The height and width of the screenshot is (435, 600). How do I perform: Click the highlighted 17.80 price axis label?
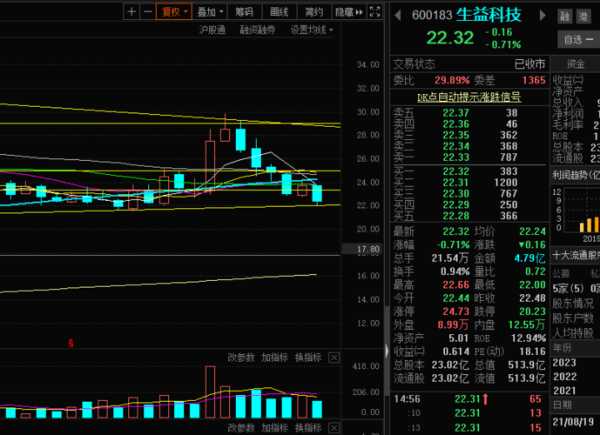(363, 250)
